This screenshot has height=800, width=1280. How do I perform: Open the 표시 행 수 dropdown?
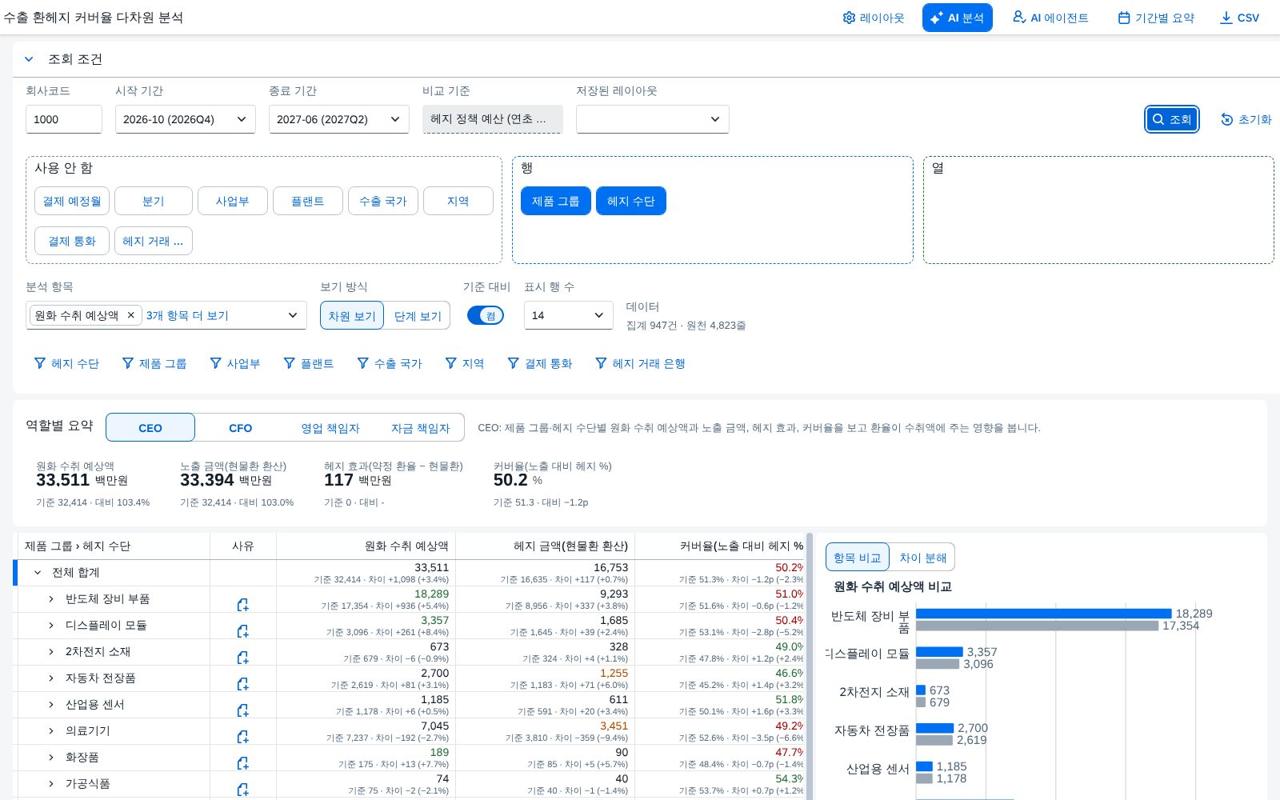(x=568, y=315)
